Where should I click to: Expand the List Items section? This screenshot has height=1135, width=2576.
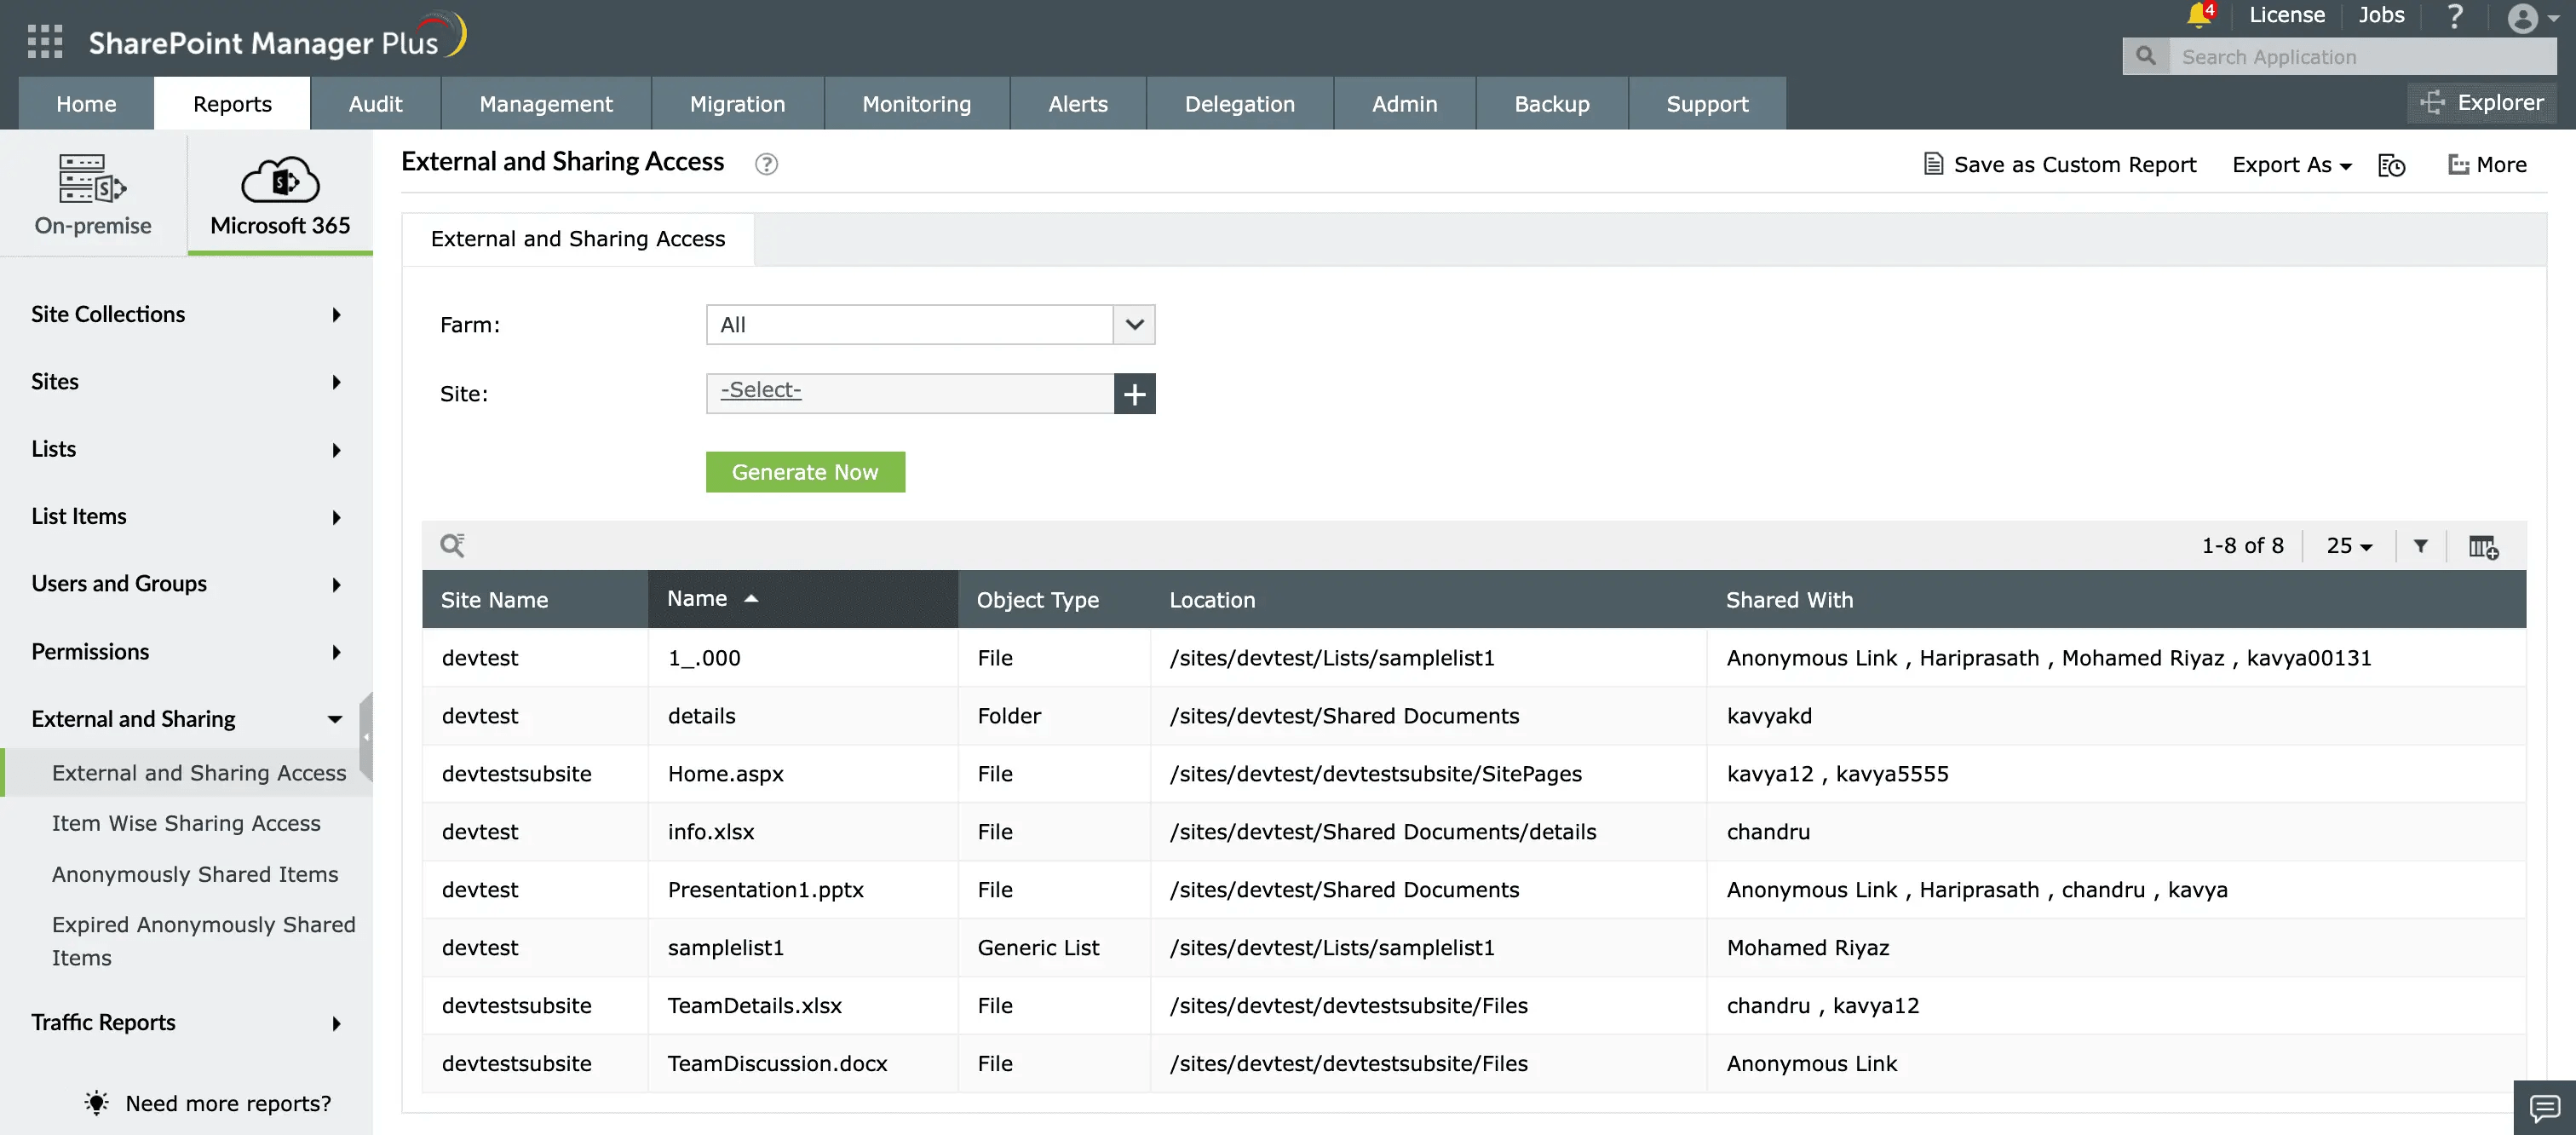click(186, 517)
